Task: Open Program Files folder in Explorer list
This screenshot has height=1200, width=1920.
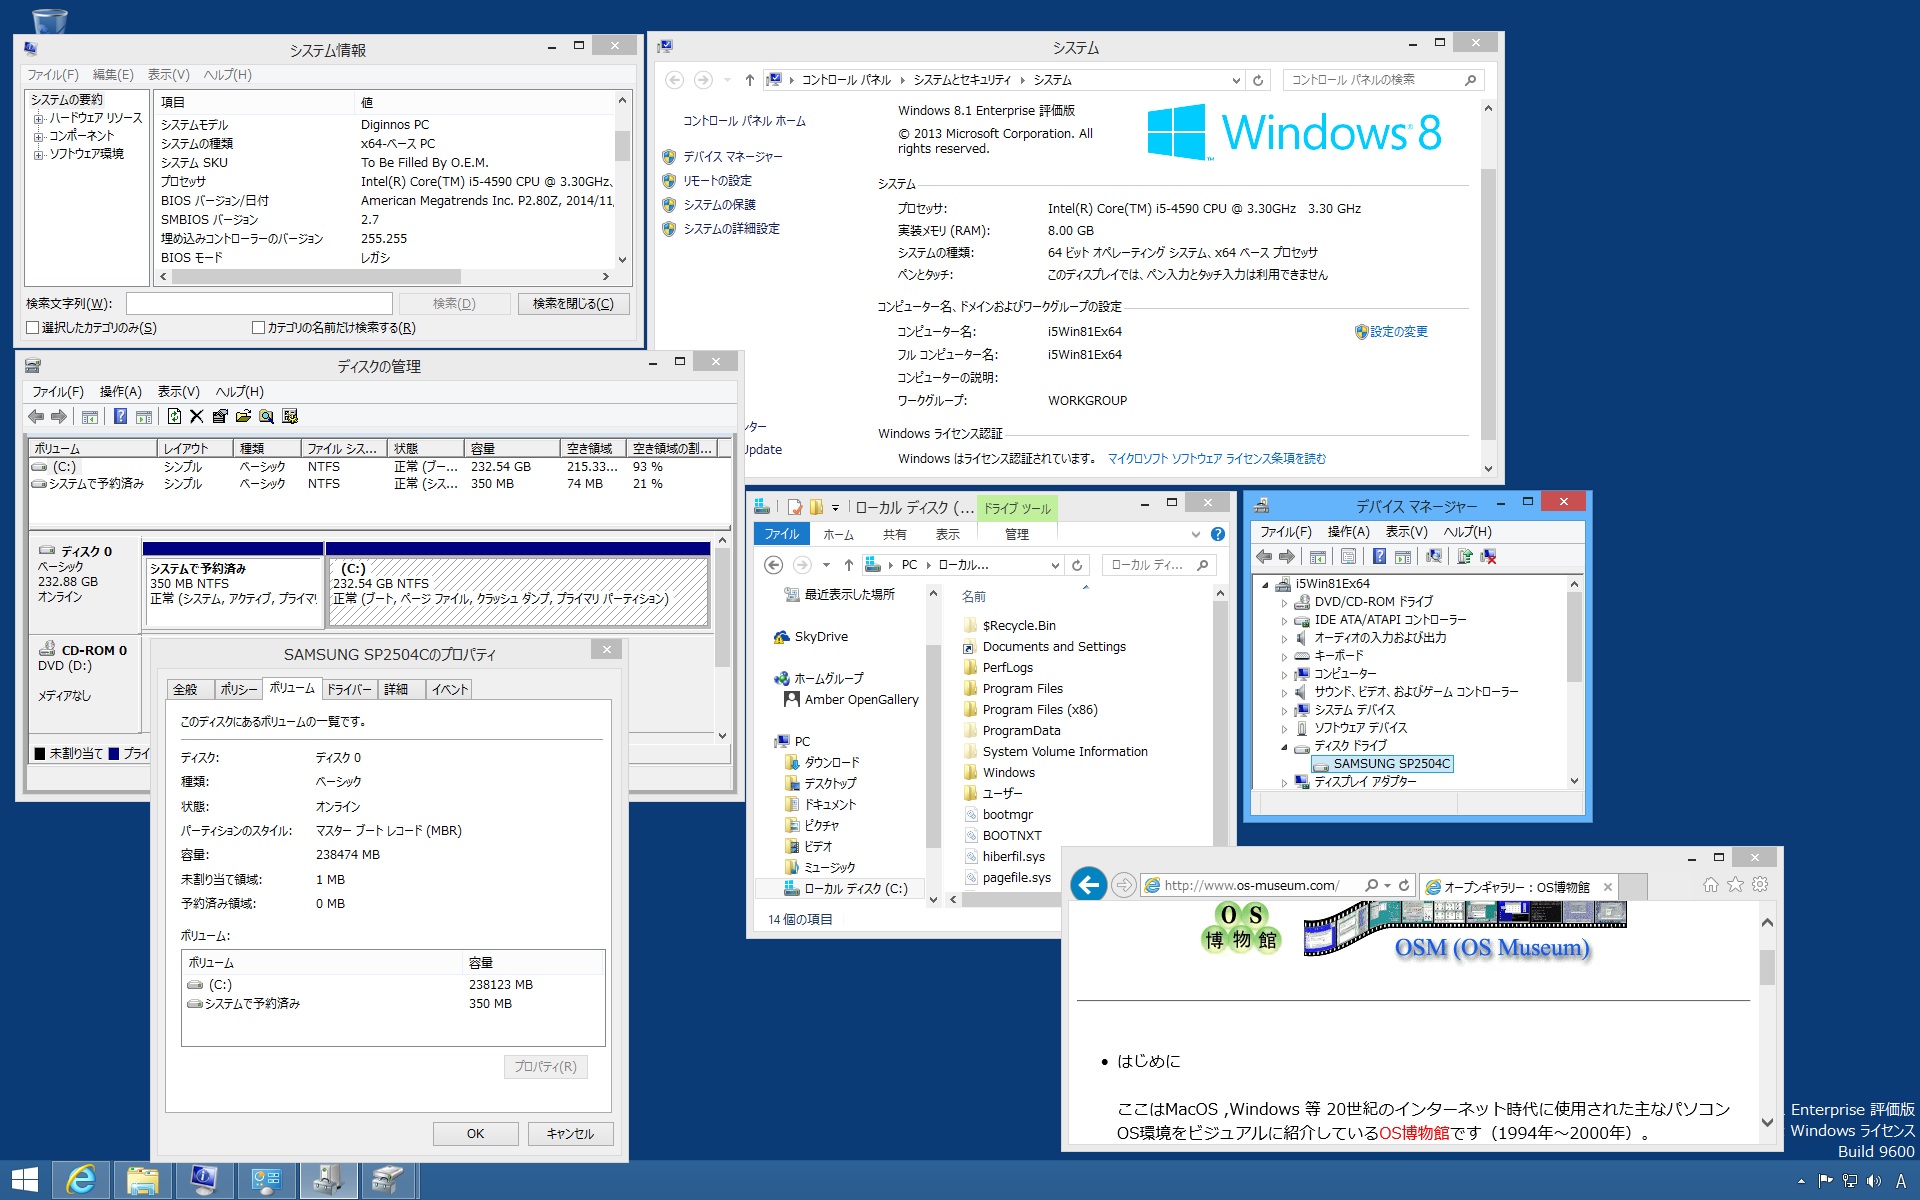Action: coord(1022,688)
